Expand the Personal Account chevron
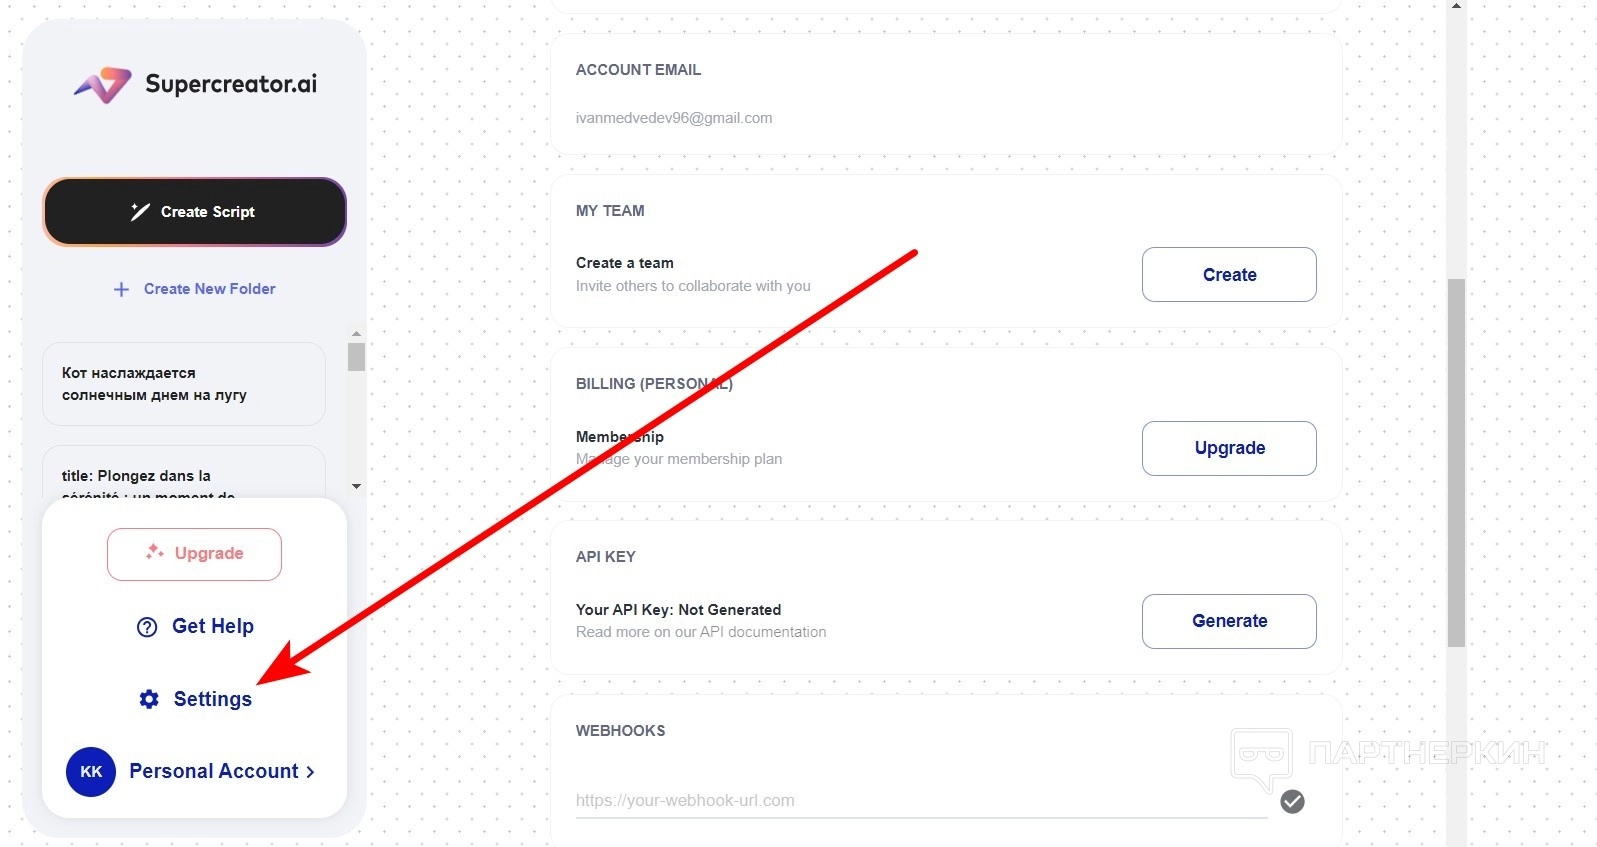 point(311,772)
